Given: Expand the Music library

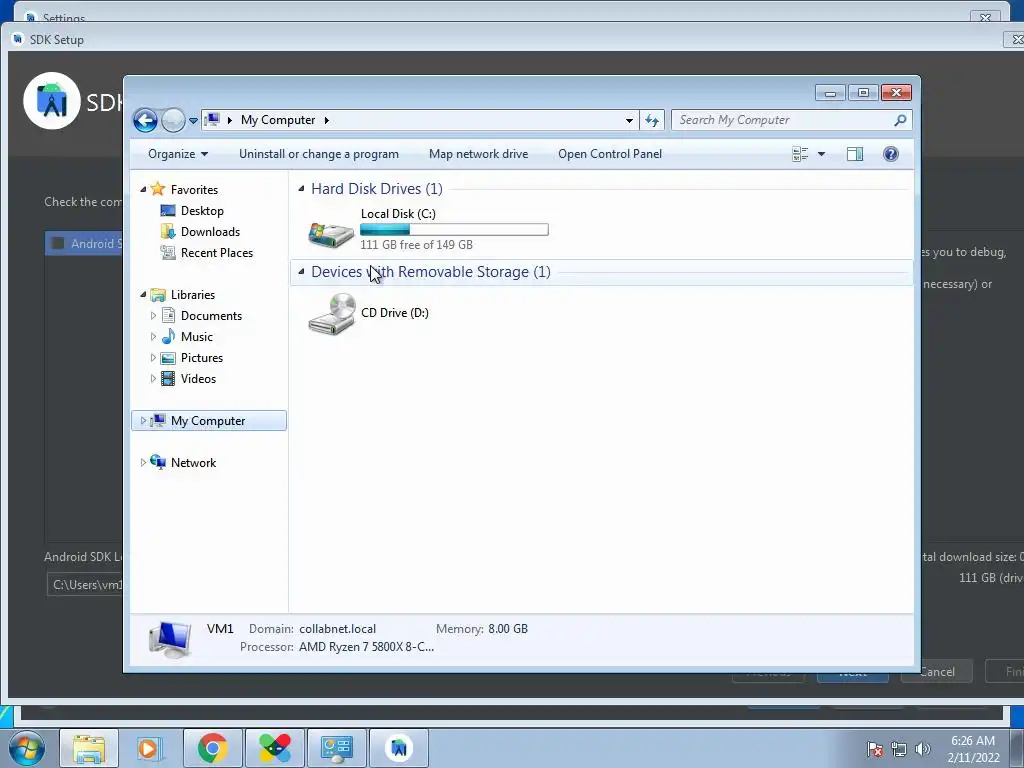Looking at the screenshot, I should coord(153,337).
